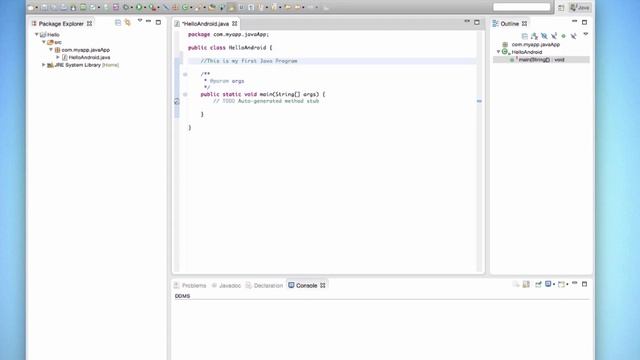The image size is (640, 360).
Task: Open the Open Perspective button
Action: (x=561, y=7)
